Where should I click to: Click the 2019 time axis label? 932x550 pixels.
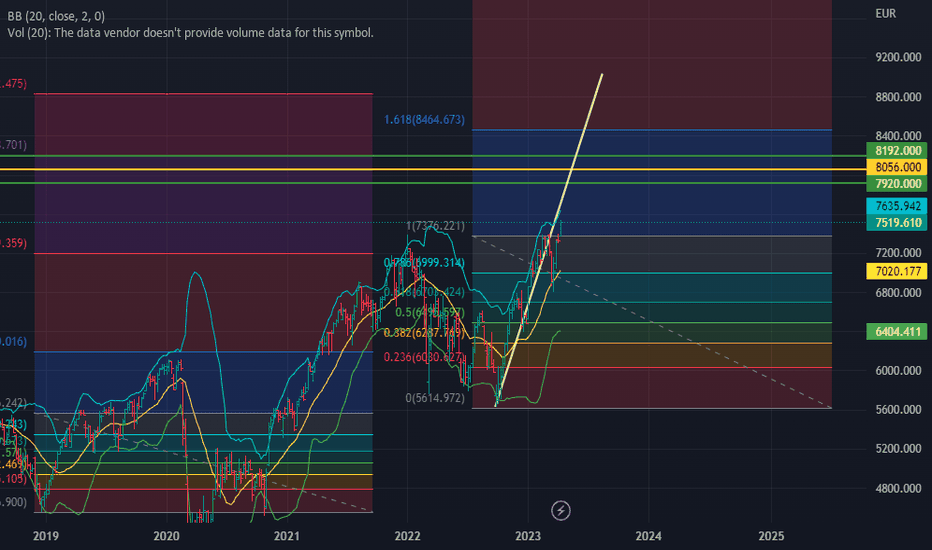pos(46,536)
